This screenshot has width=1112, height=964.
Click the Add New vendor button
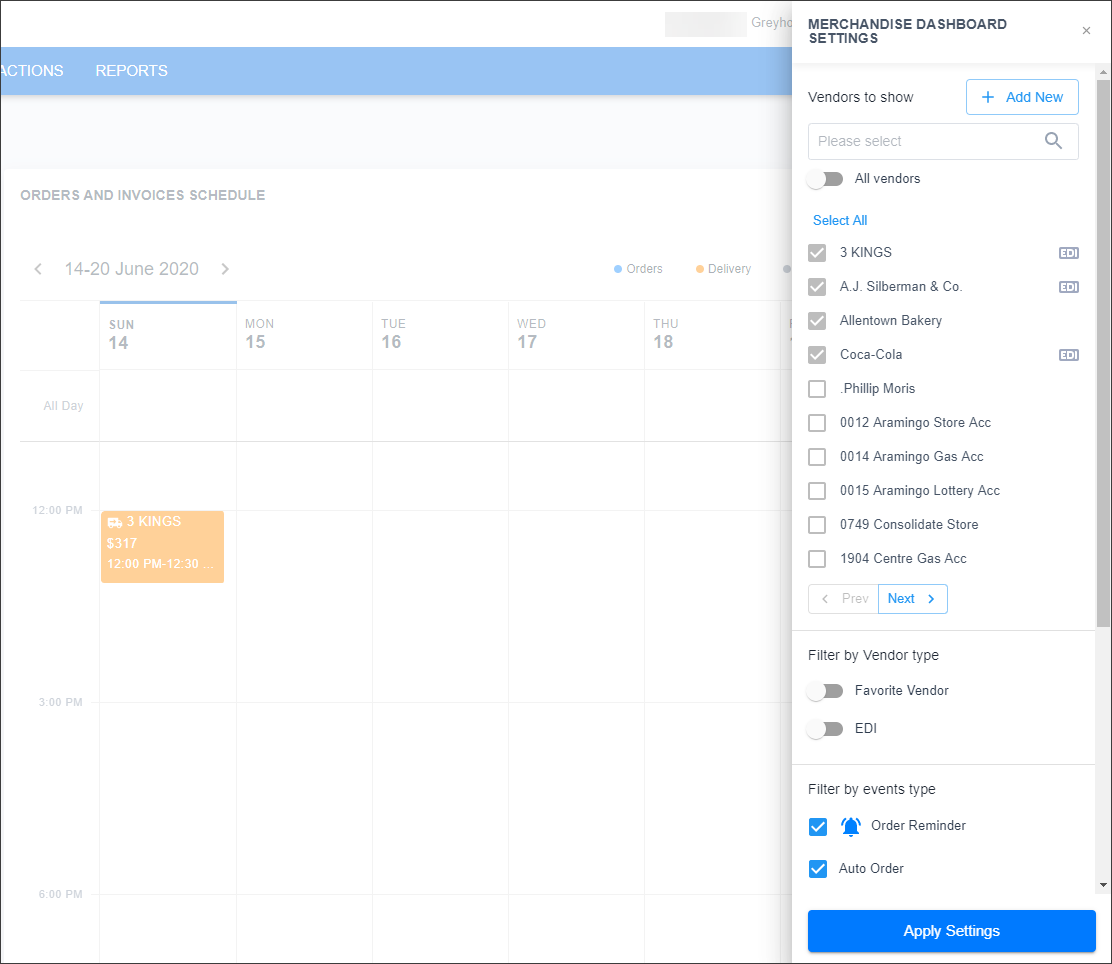click(1022, 97)
